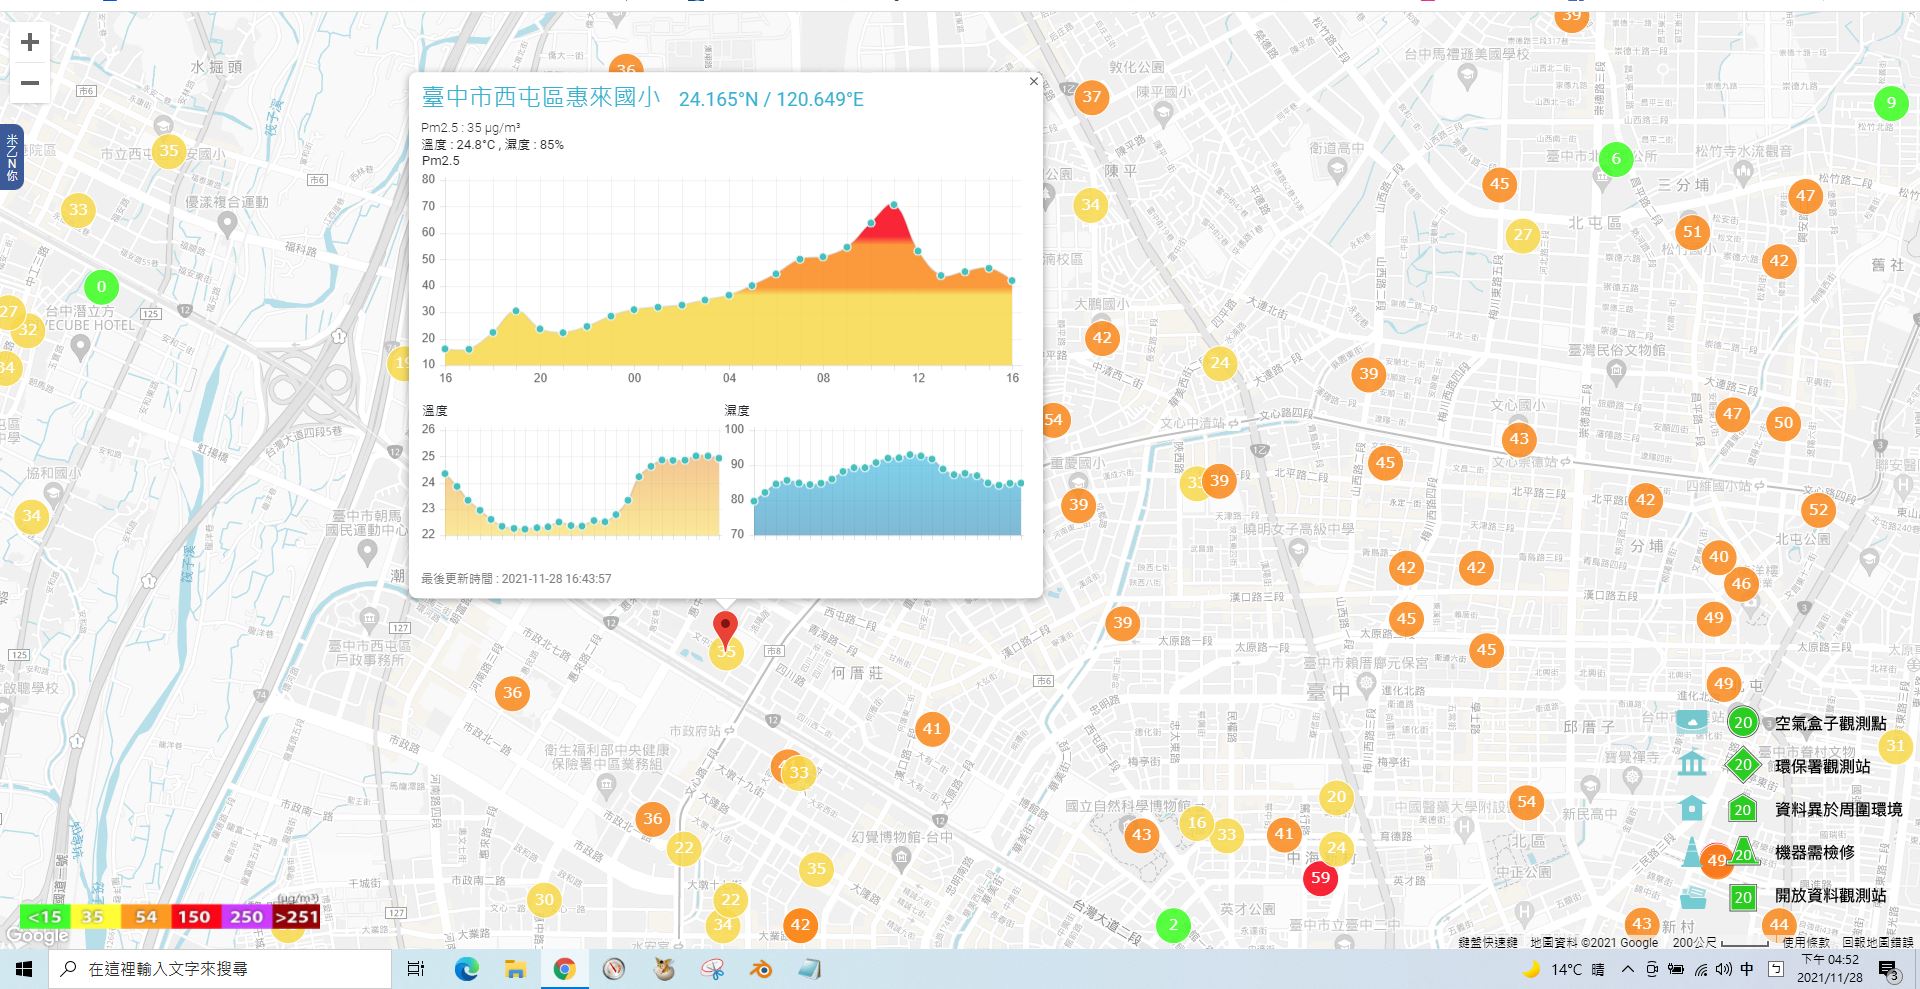Viewport: 1920px width, 989px height.
Task: Open the Windows Start menu
Action: 24,969
